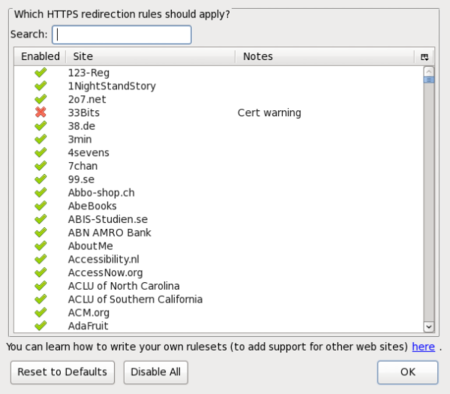
Task: Click the scrollbar down arrow
Action: click(x=429, y=327)
